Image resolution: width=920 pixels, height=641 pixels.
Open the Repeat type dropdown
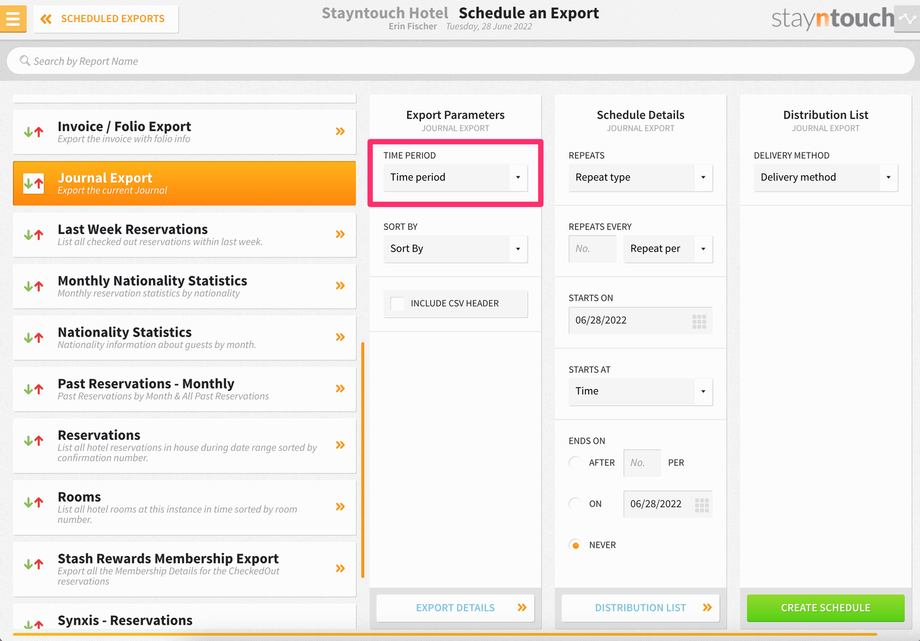click(641, 177)
